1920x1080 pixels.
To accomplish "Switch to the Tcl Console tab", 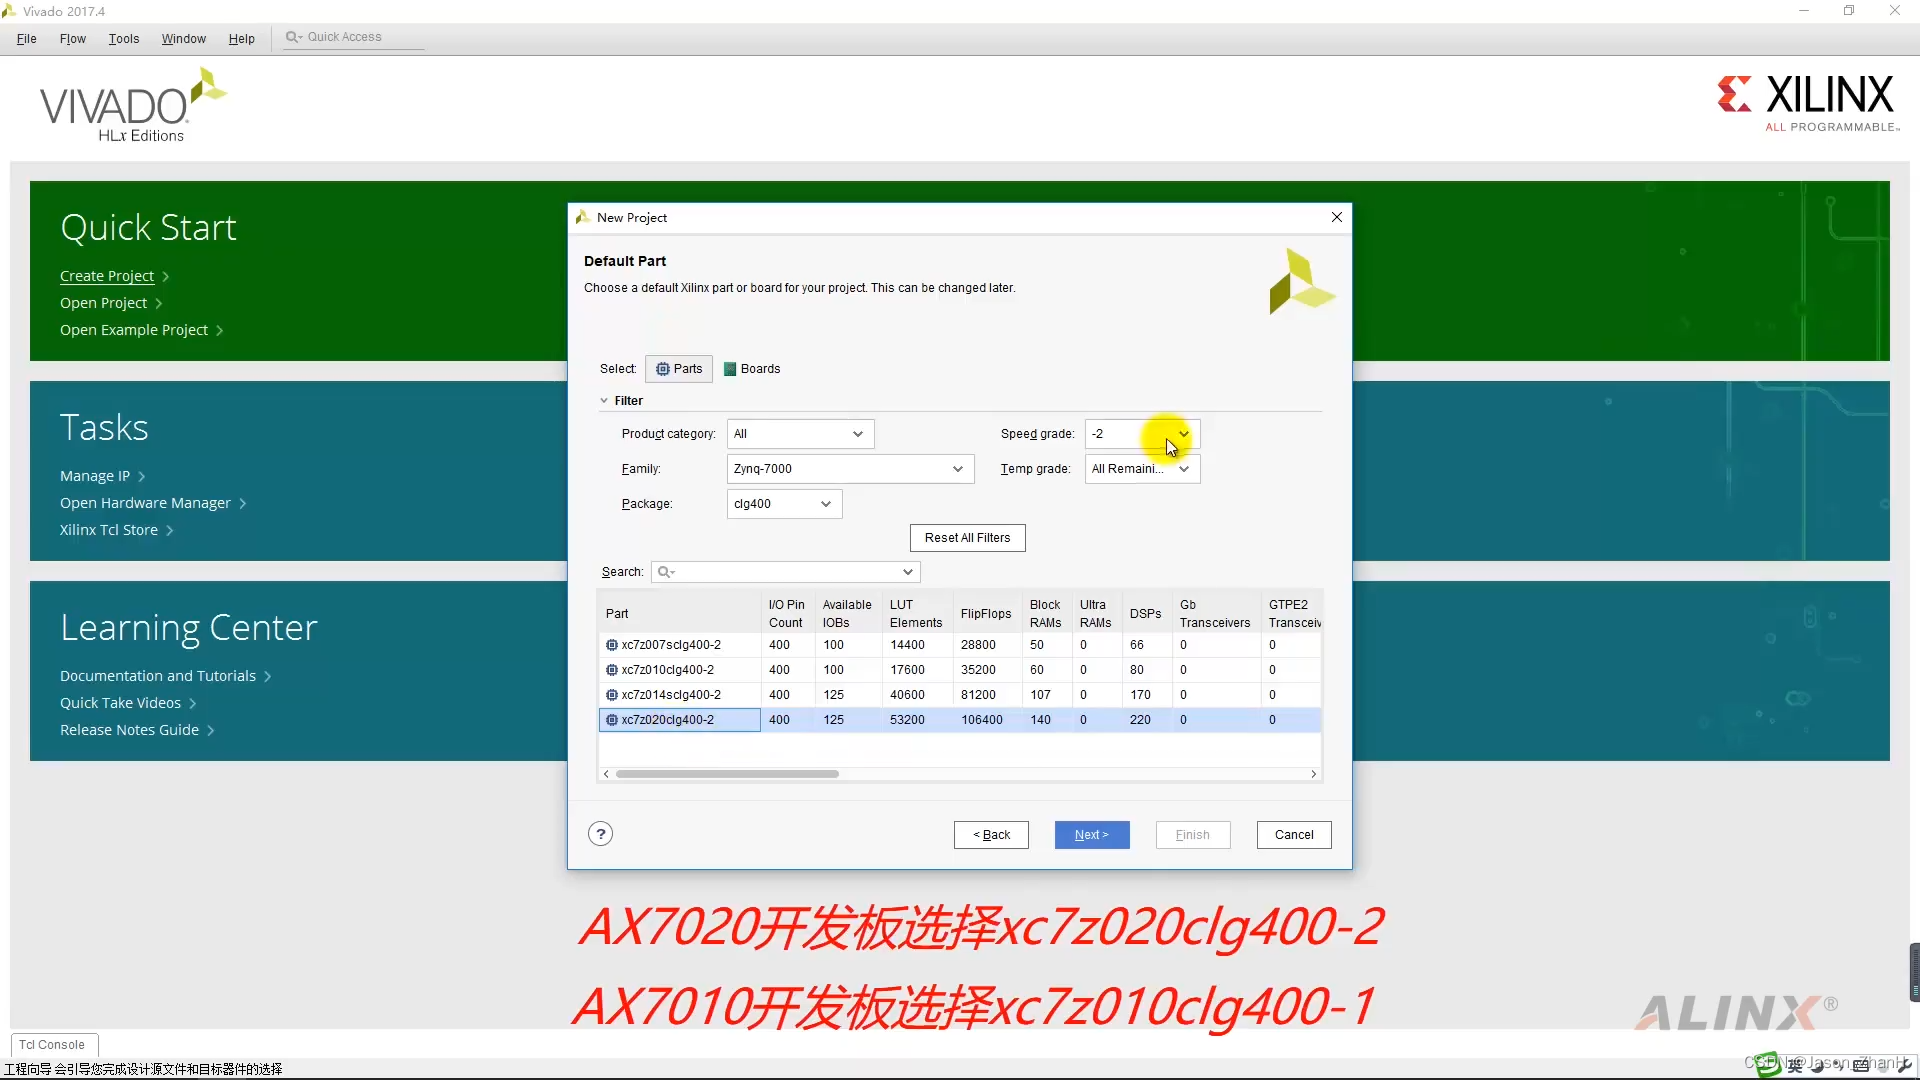I will (53, 1044).
